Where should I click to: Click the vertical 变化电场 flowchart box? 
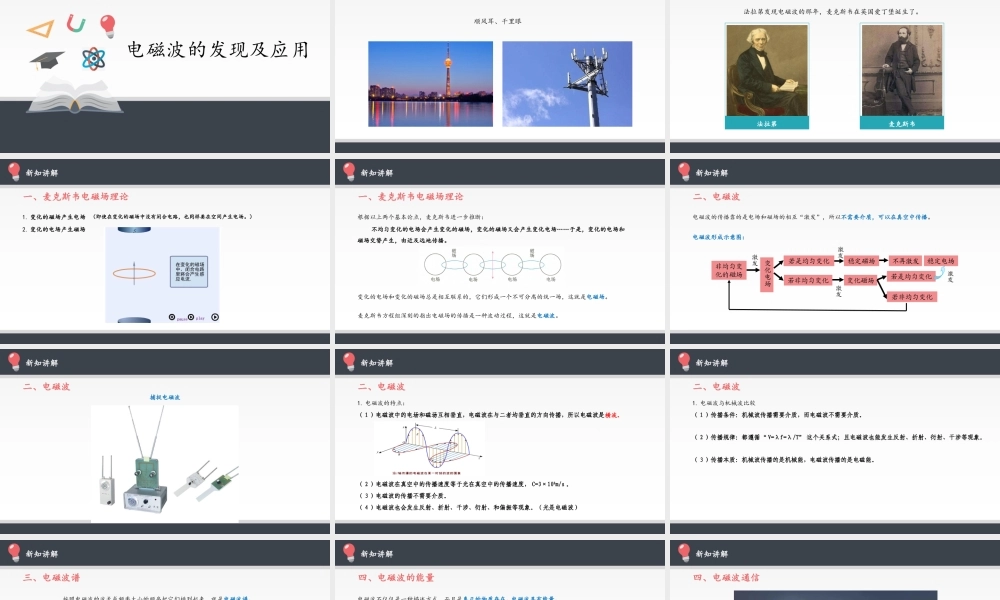[767, 274]
